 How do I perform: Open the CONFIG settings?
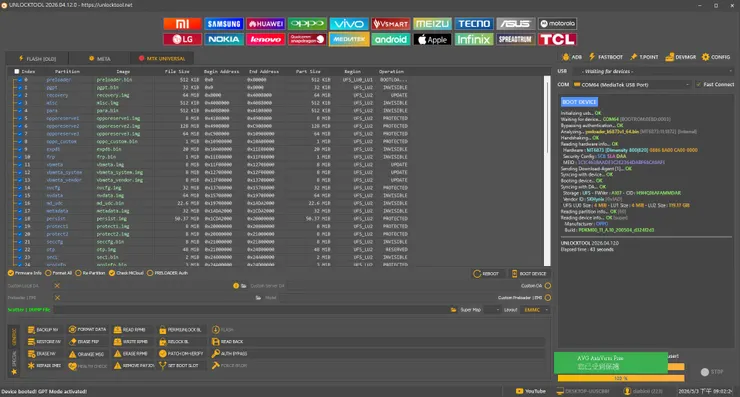[x=716, y=57]
